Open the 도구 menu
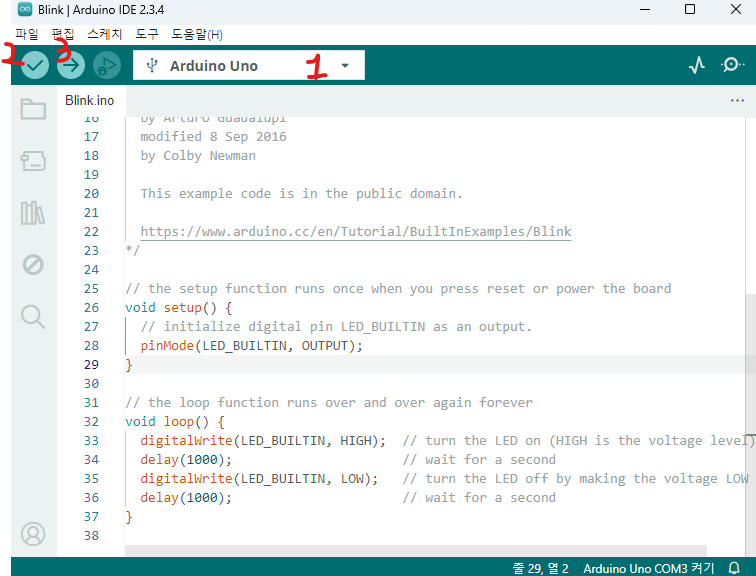The height and width of the screenshot is (576, 756). point(147,34)
